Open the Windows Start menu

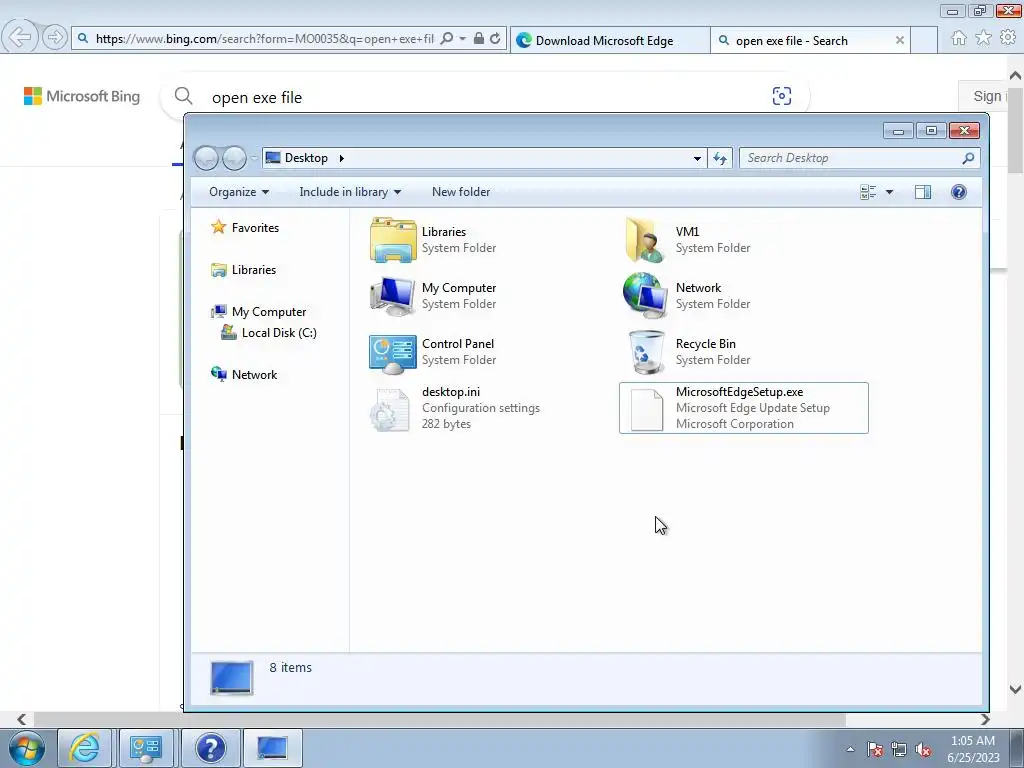[27, 748]
